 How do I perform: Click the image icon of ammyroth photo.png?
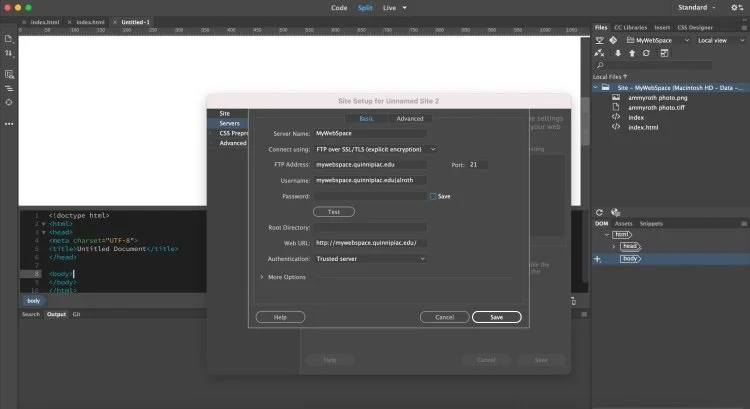[616, 97]
